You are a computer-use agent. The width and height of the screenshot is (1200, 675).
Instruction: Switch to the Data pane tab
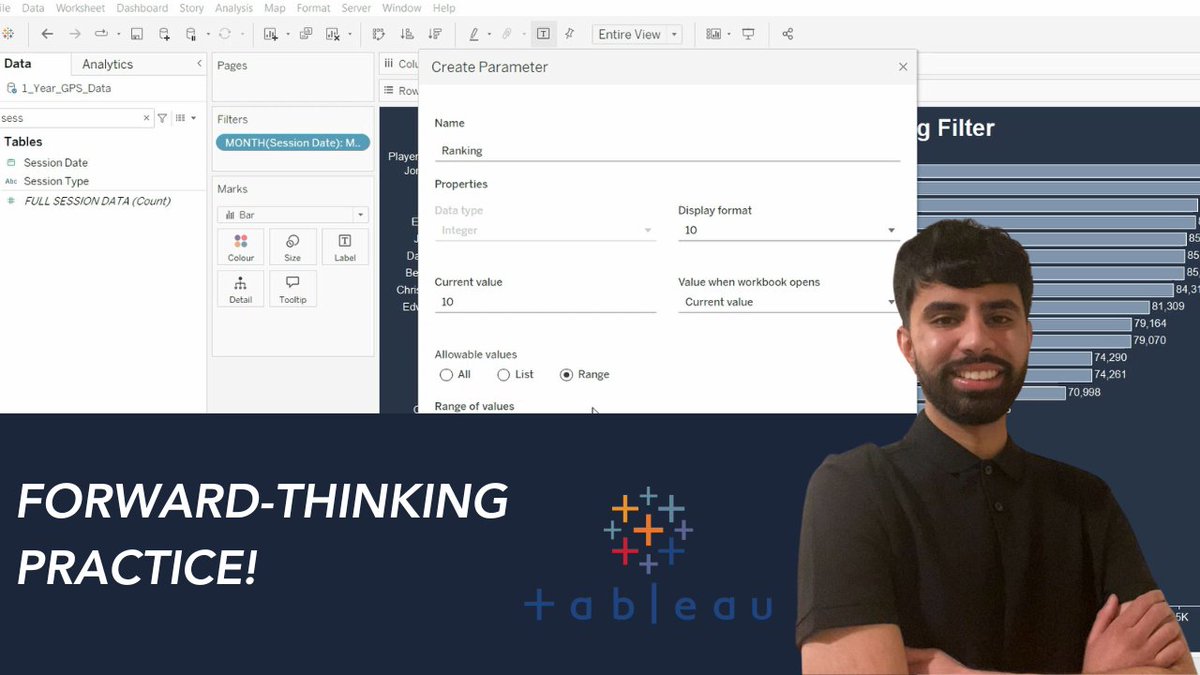17,64
